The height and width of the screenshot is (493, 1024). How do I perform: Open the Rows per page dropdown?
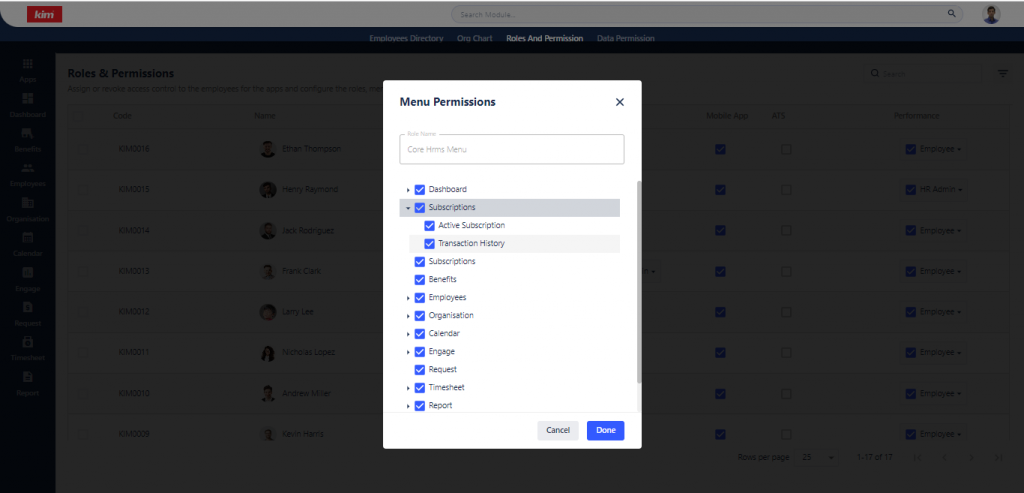click(x=817, y=458)
